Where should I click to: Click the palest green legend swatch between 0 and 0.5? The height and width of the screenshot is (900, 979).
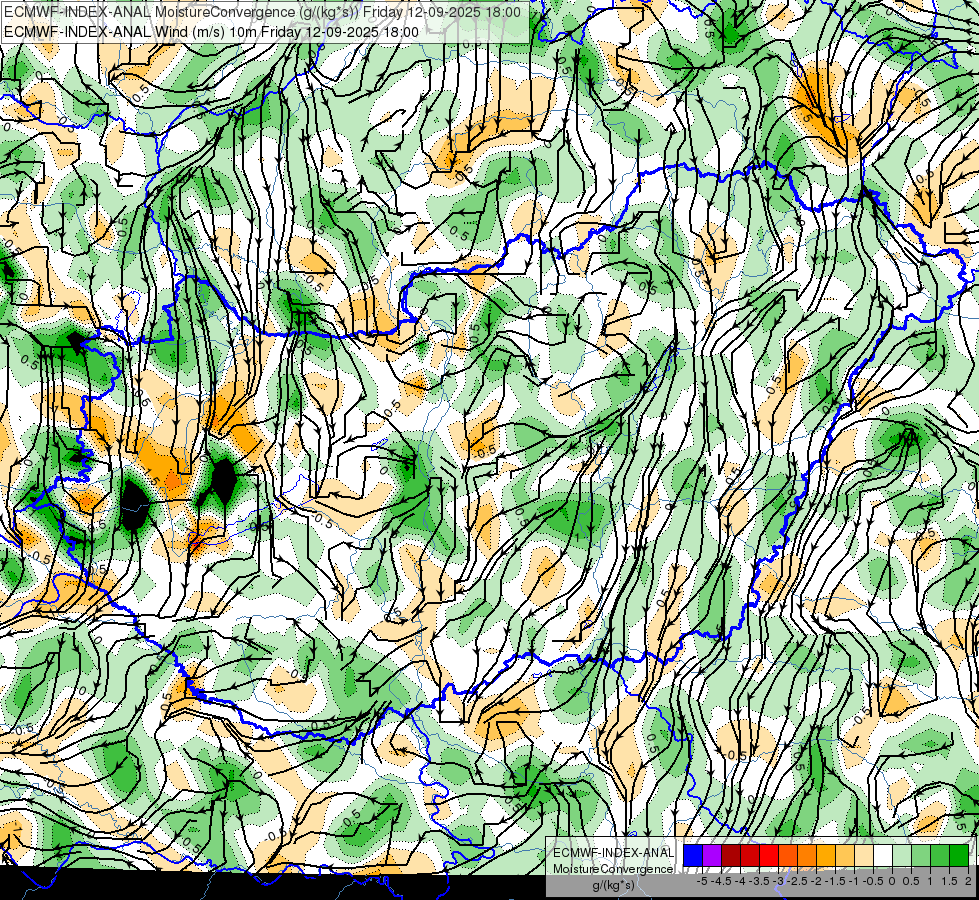coord(902,856)
